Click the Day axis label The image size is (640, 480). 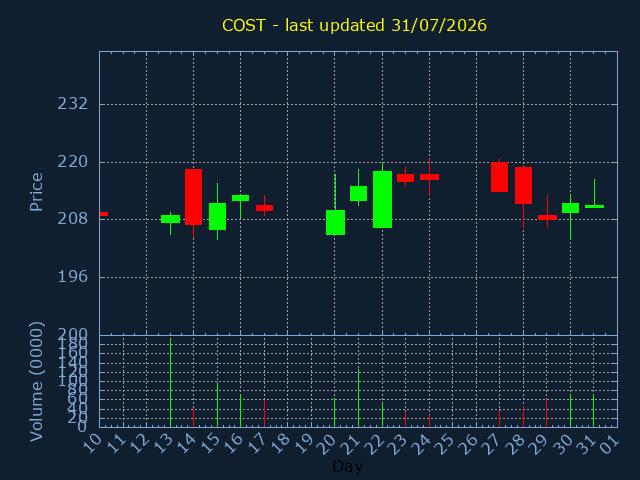(x=347, y=466)
